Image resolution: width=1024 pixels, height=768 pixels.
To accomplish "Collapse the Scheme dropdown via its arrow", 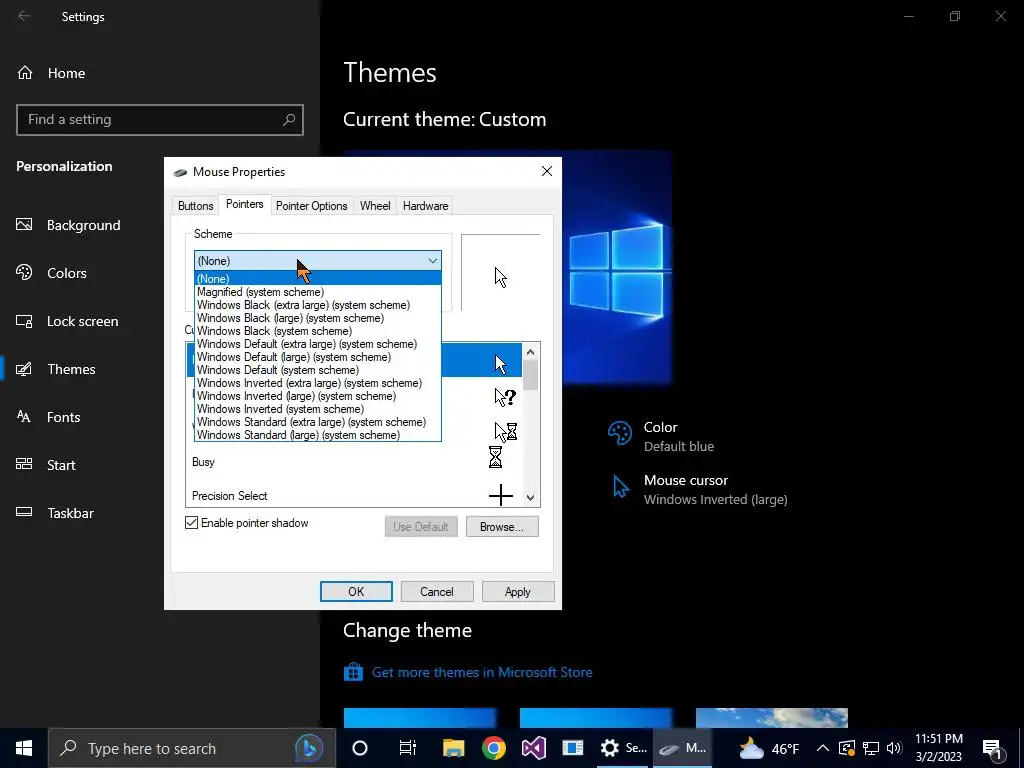I will pyautogui.click(x=432, y=261).
